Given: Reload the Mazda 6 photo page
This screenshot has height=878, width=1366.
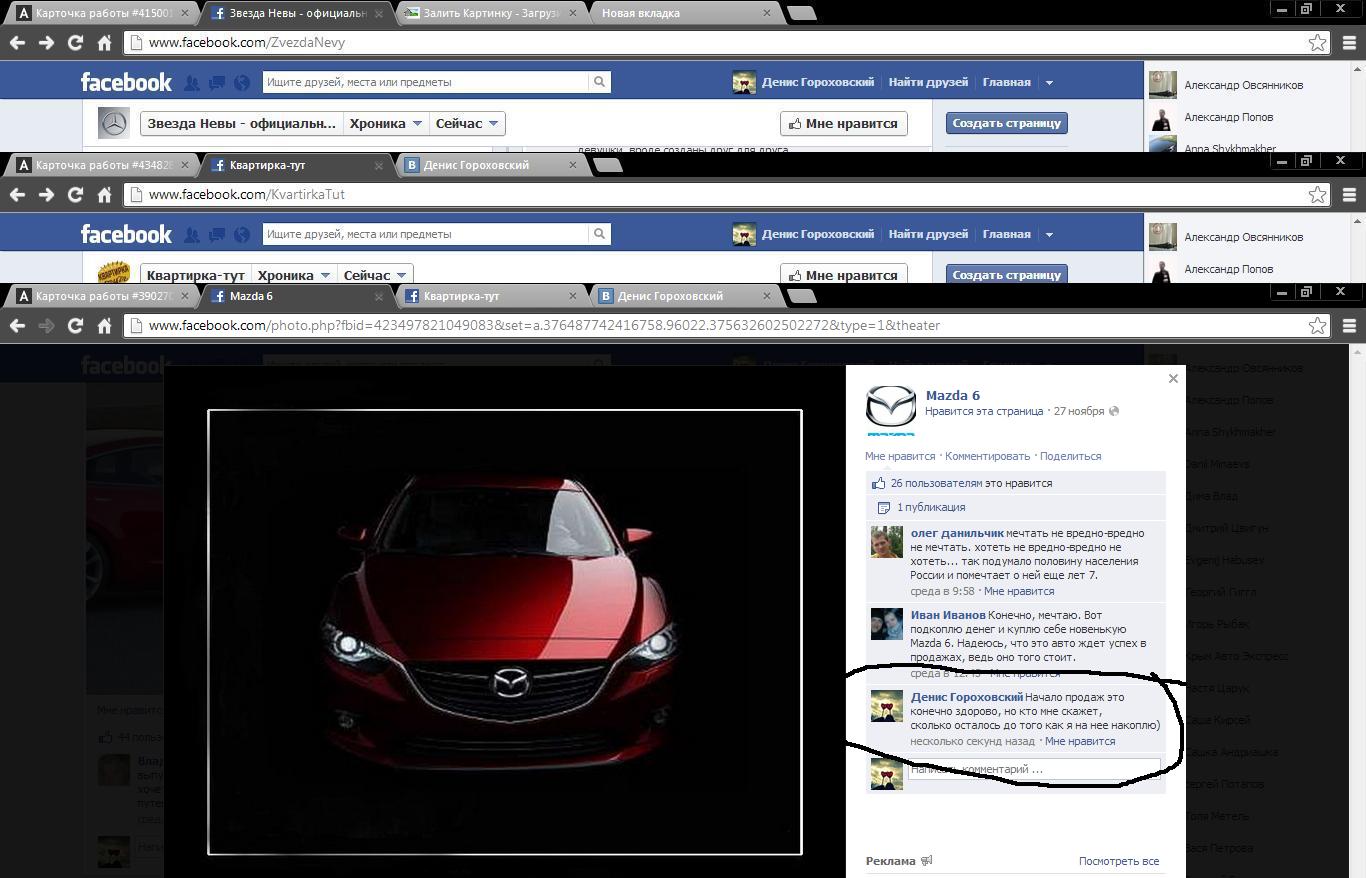Looking at the screenshot, I should click(75, 325).
